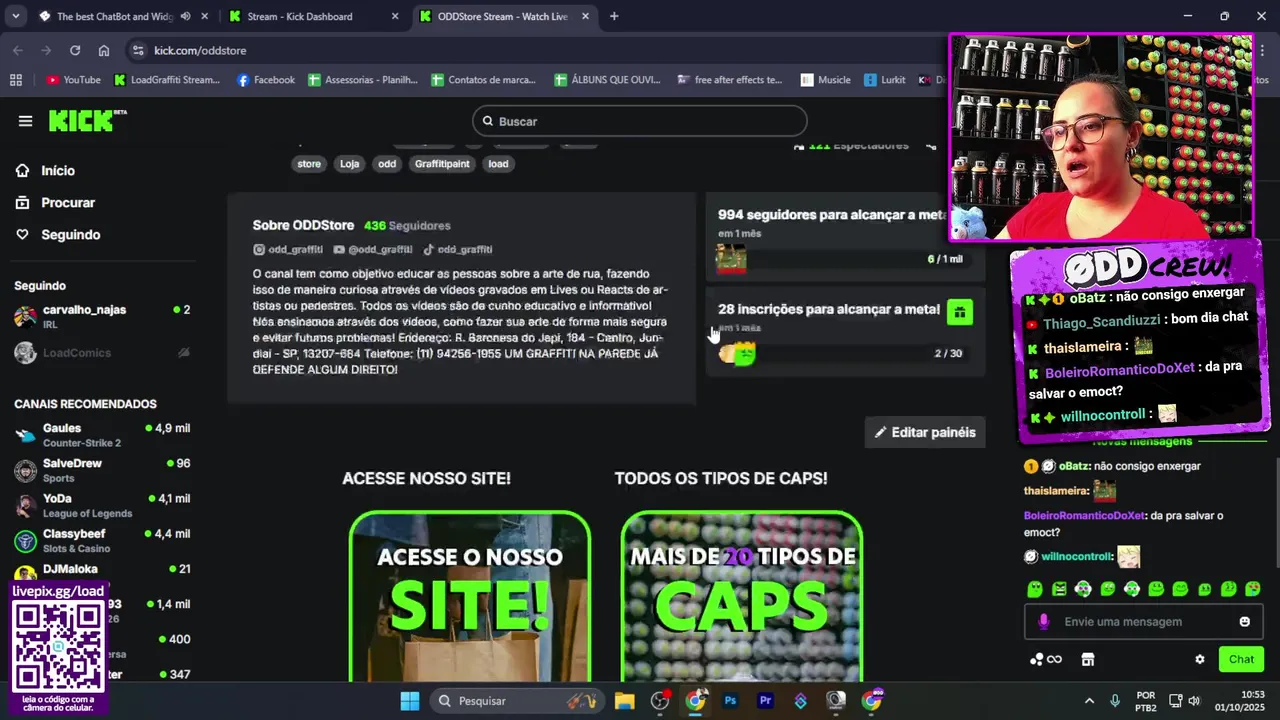1280x720 pixels.
Task: Select the 'Loja' tag chip
Action: pyautogui.click(x=349, y=164)
